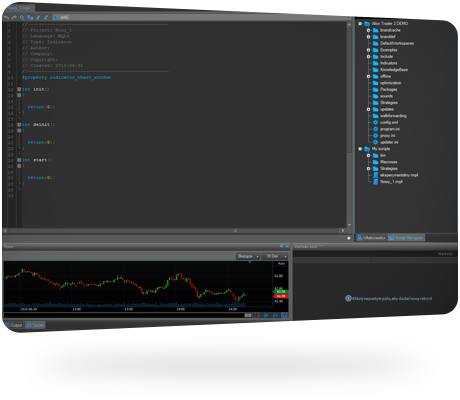Click the editor horizontal scrollbar thumb
The height and width of the screenshot is (400, 460).
pos(235,231)
